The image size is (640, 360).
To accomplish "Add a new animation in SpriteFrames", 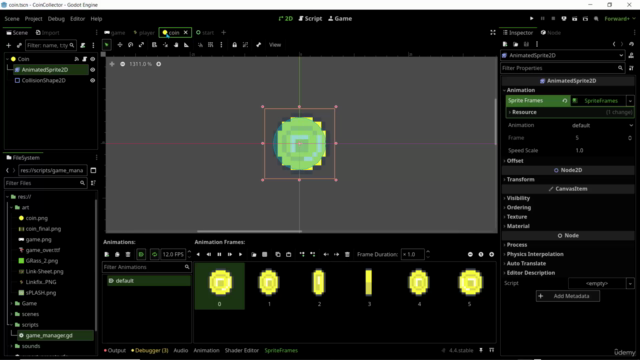I will (x=107, y=254).
